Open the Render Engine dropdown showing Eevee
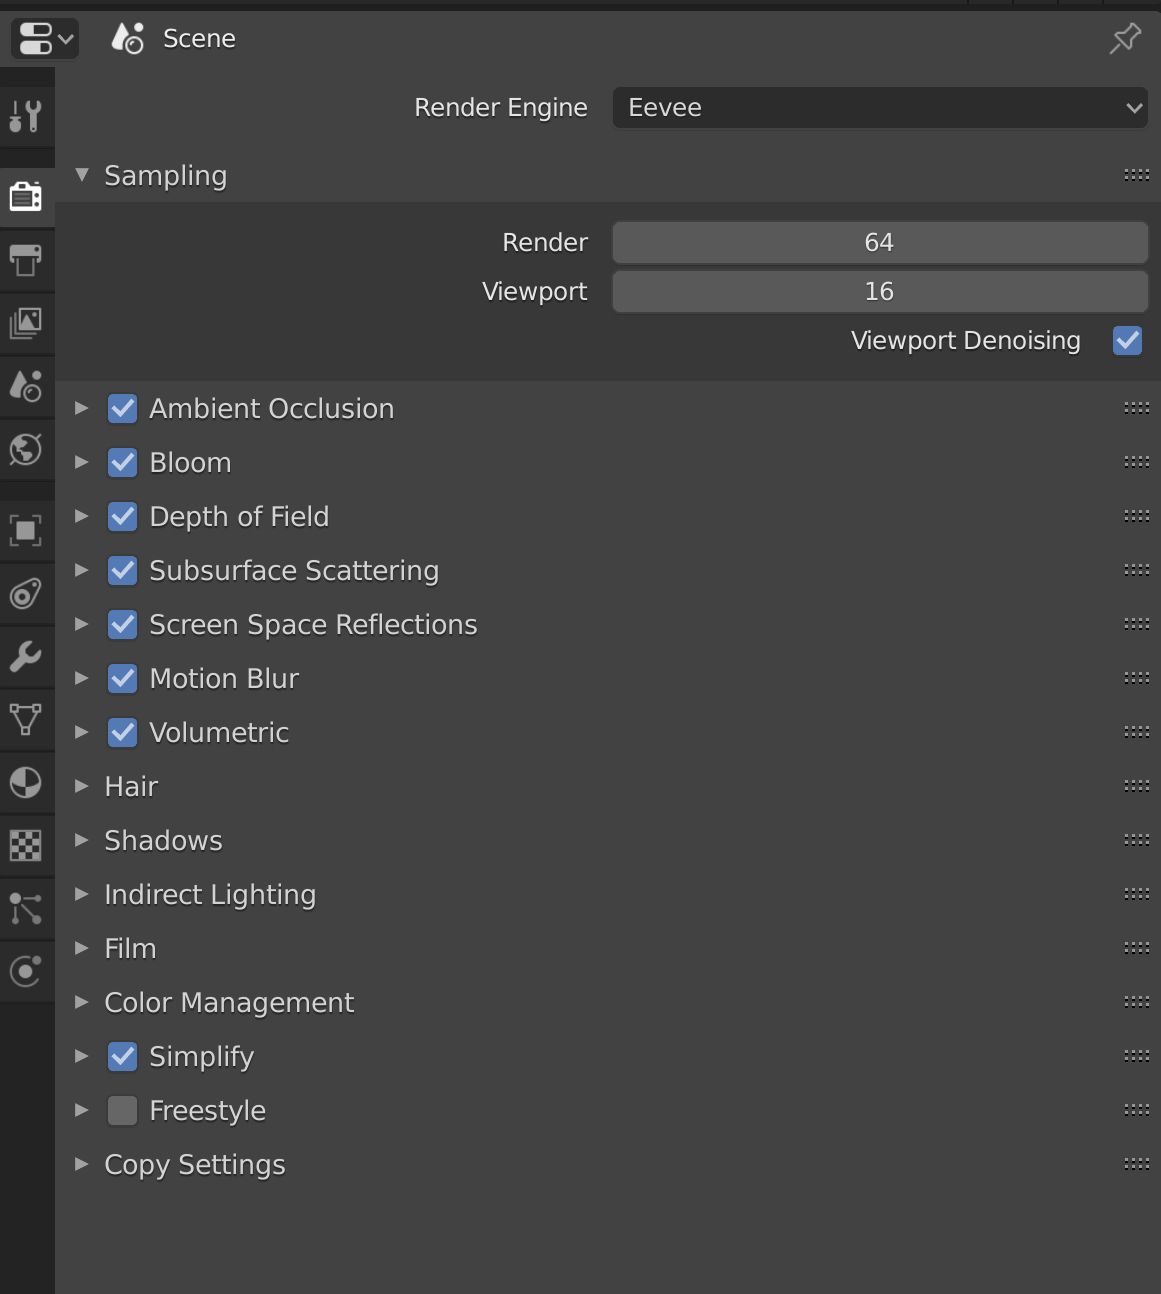The width and height of the screenshot is (1161, 1294). [880, 107]
